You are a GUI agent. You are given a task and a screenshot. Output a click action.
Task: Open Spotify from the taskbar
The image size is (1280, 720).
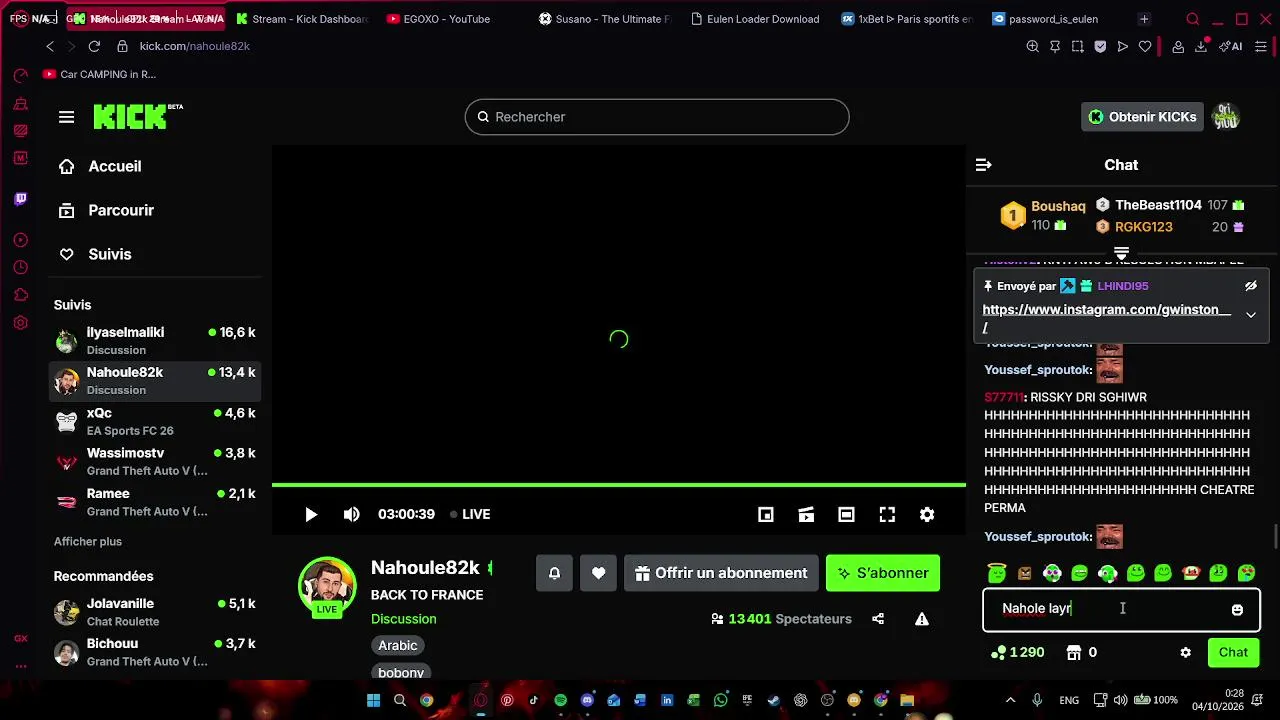[560, 700]
